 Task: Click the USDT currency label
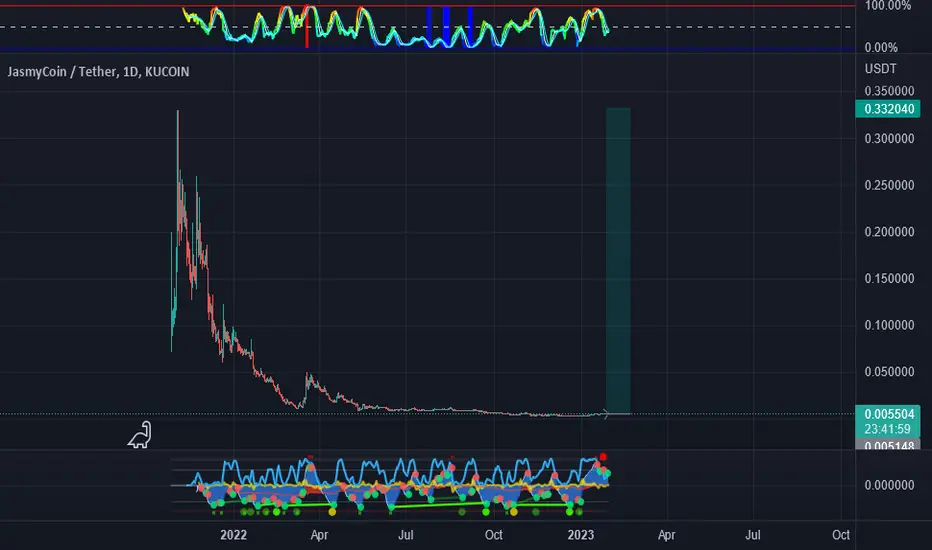[x=880, y=68]
